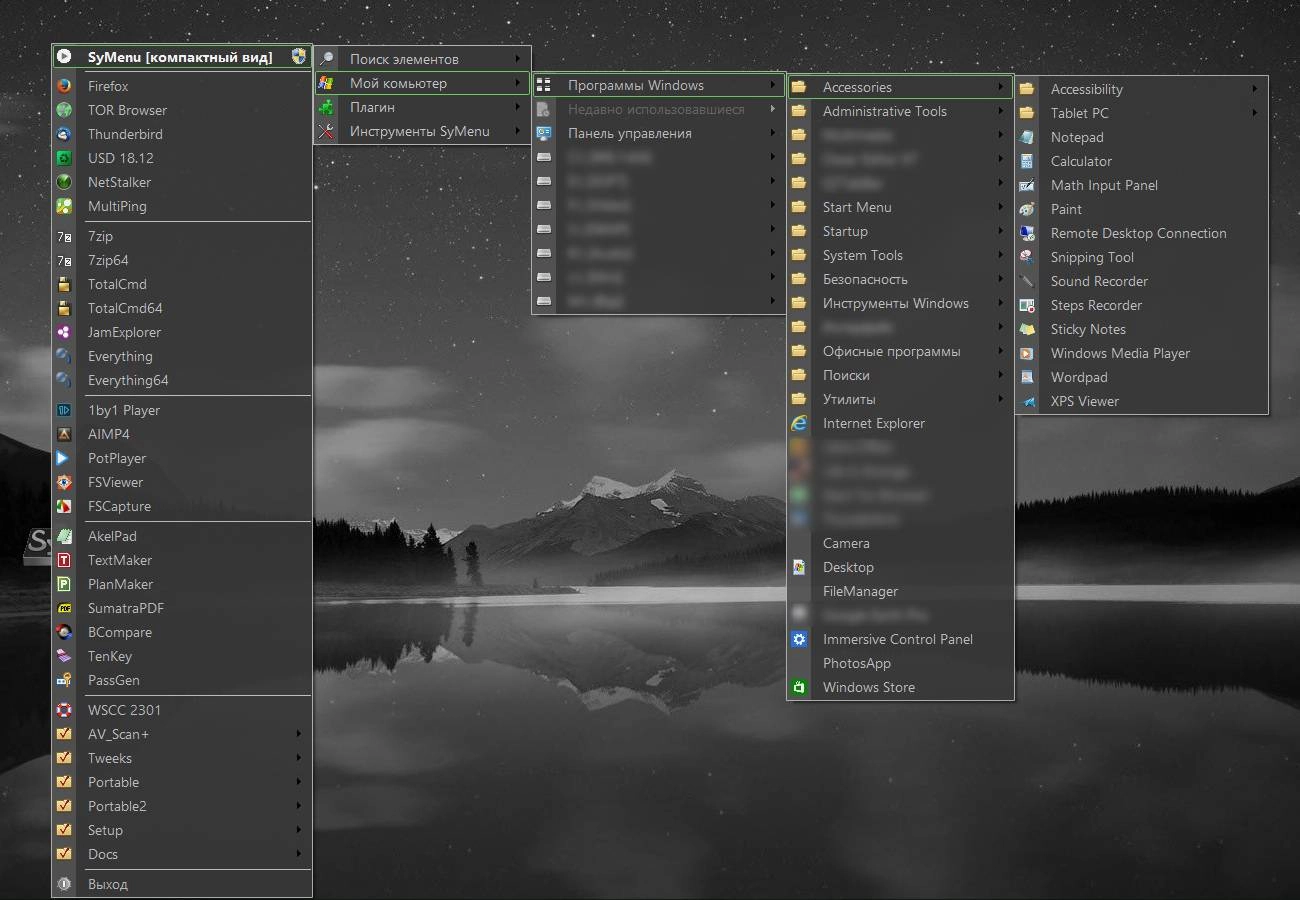Click the Calculator icon in Accessories
1300x900 pixels.
1027,161
